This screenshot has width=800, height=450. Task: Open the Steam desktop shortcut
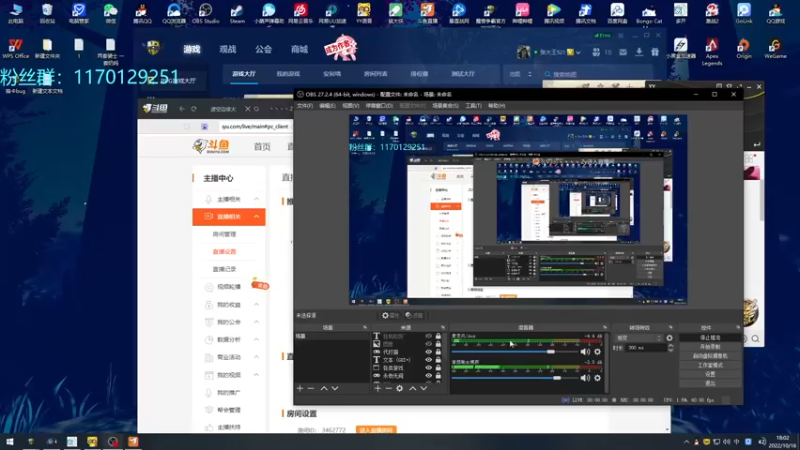tap(237, 13)
